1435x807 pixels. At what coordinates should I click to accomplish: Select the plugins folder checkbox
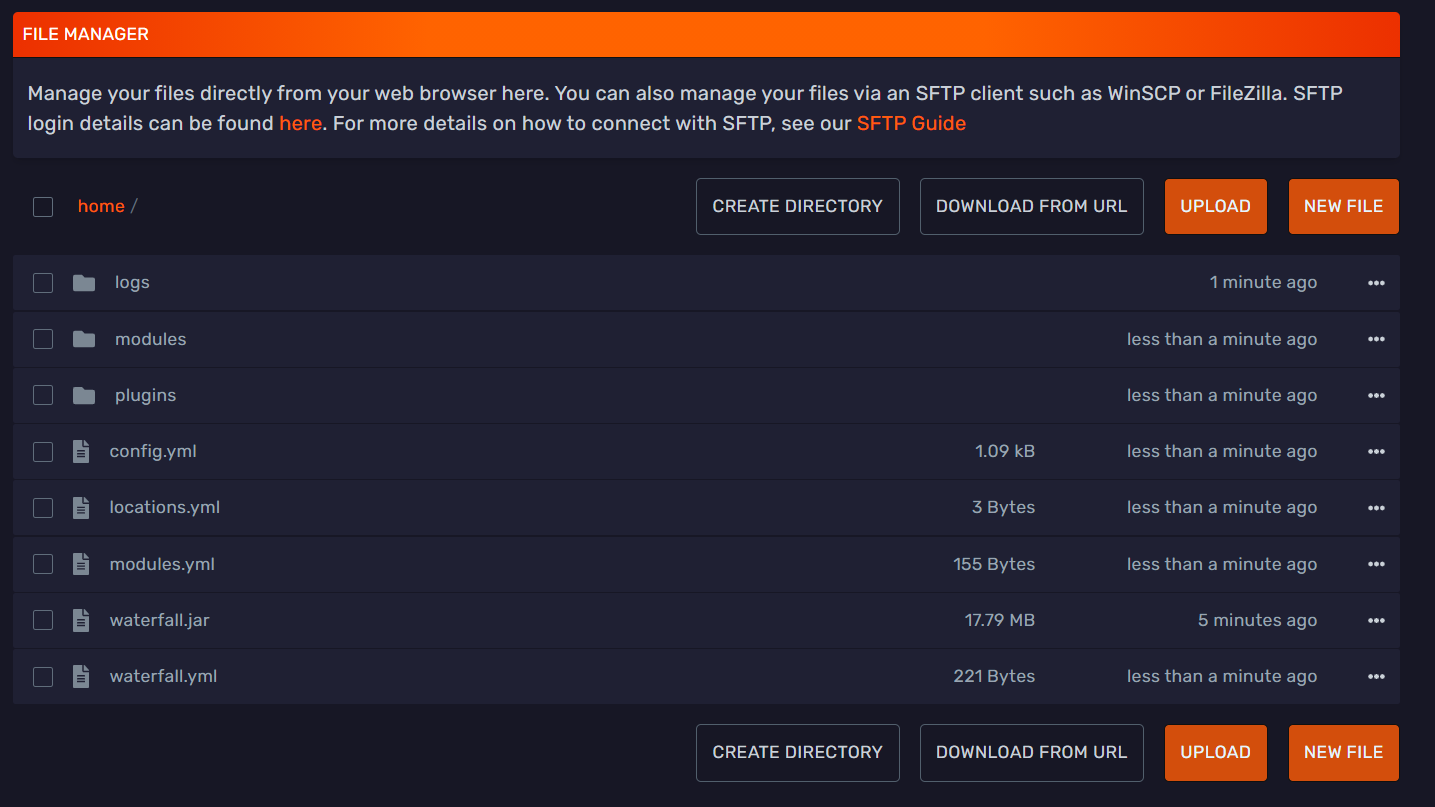43,396
